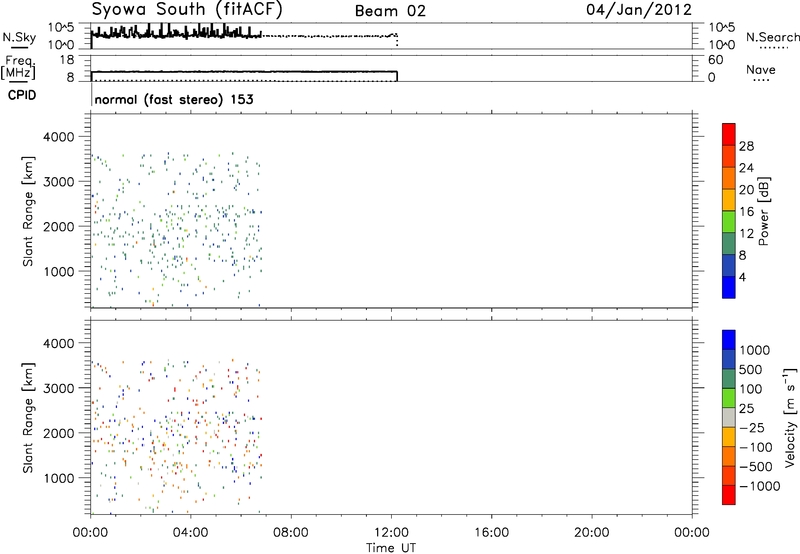Click the velocity panel 'Slant Range [km]' label
Viewport: 800px width, 554px height.
pos(28,418)
